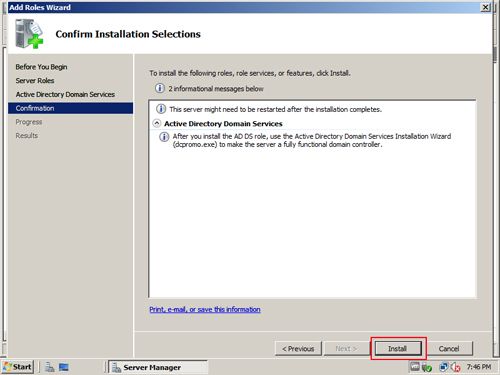
Task: Switch to Server Manager taskbar button
Action: (x=158, y=367)
